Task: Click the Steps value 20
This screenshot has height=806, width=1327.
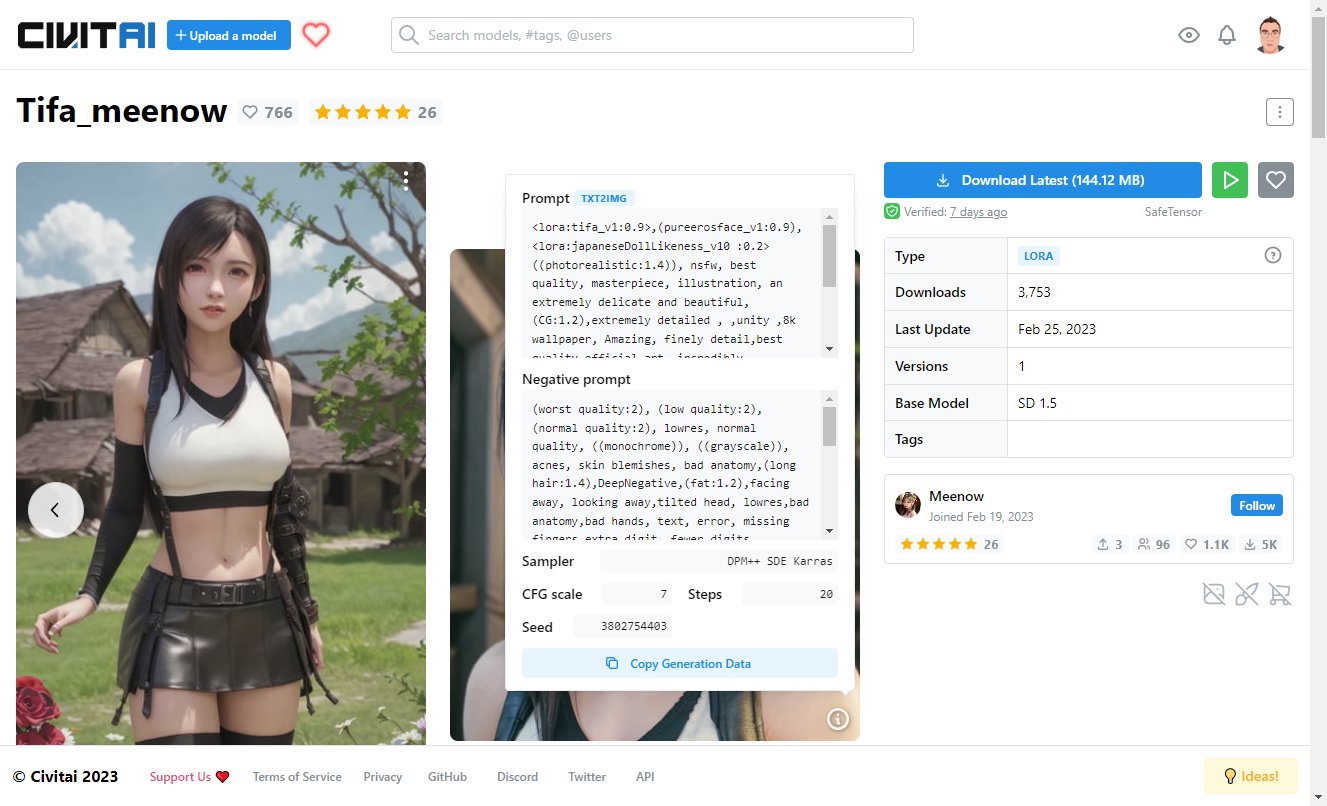Action: coord(790,594)
